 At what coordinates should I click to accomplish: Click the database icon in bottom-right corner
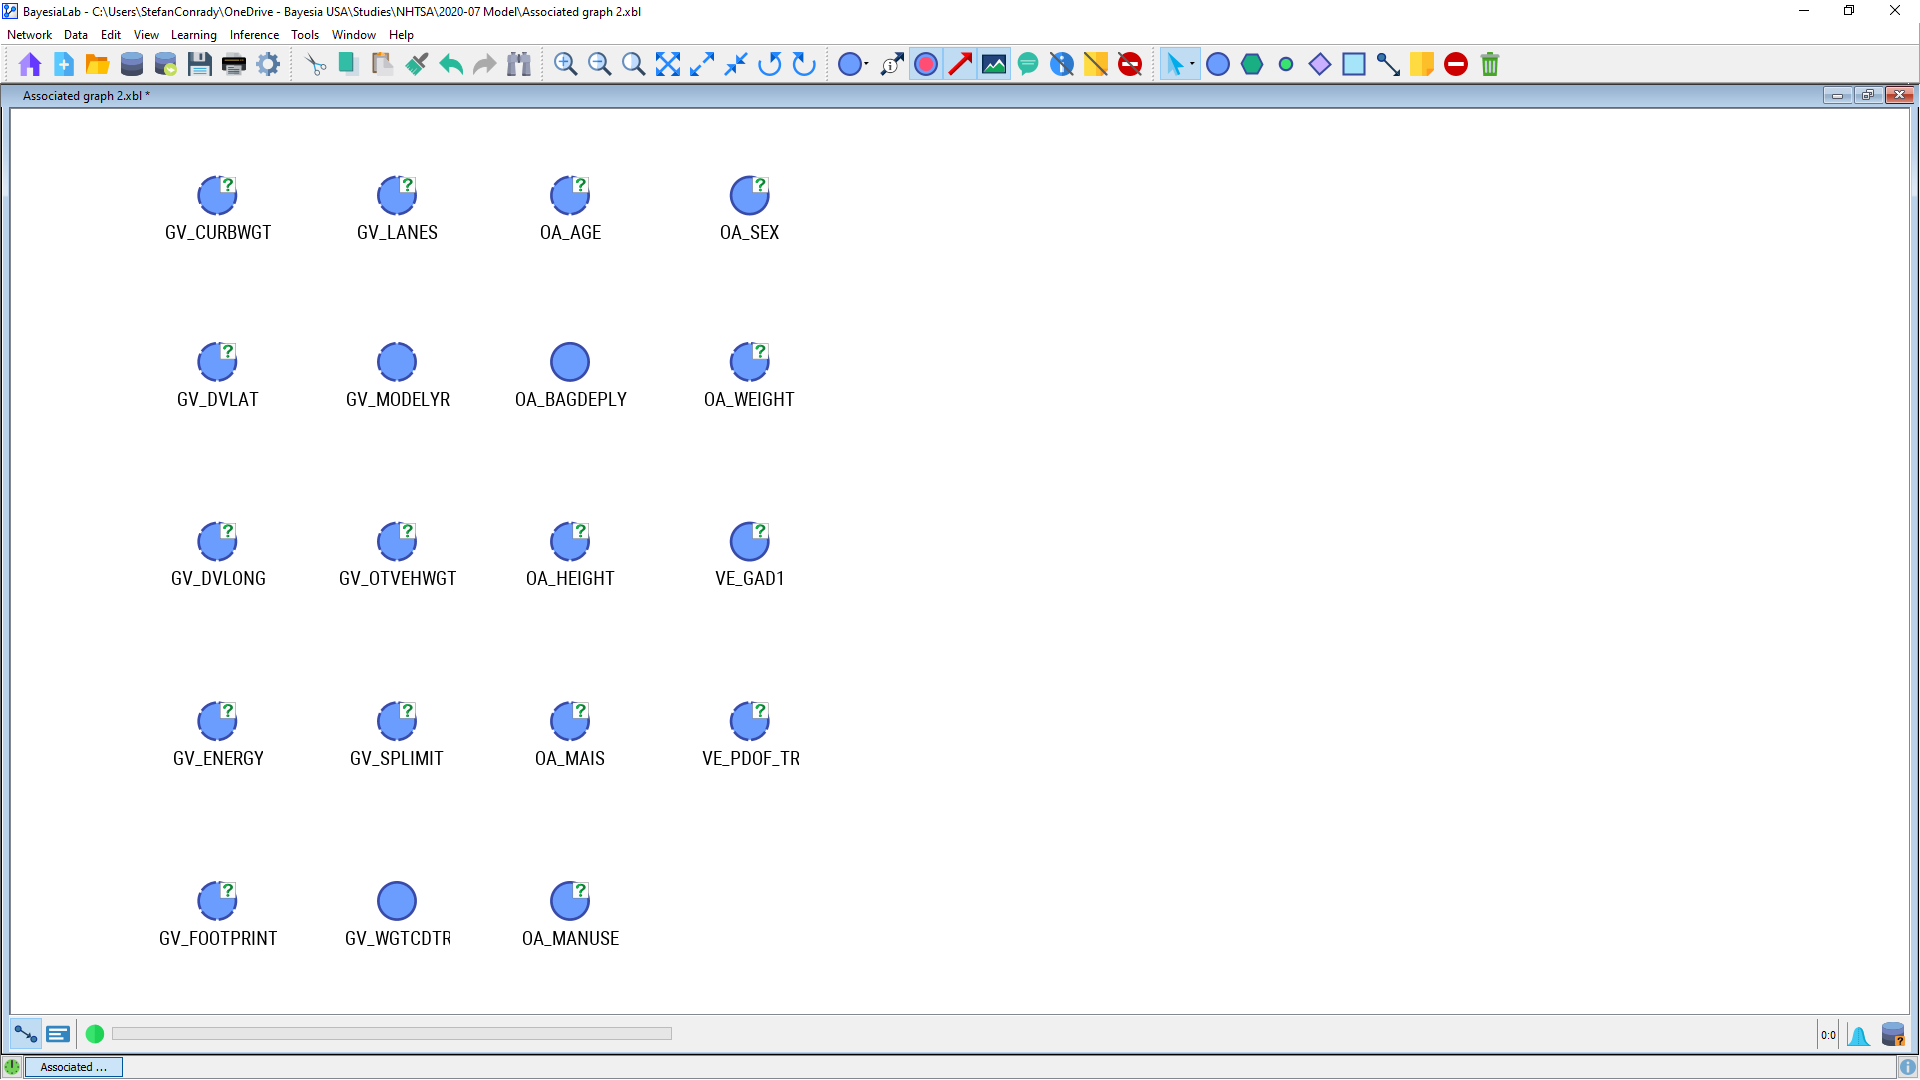[1892, 1035]
